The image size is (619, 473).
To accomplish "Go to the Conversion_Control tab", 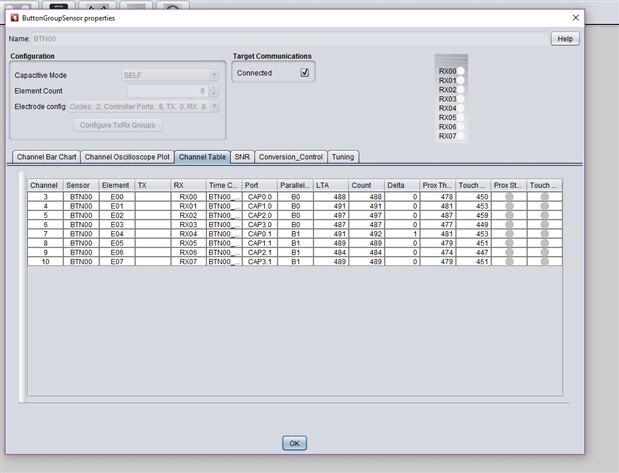I will (291, 157).
